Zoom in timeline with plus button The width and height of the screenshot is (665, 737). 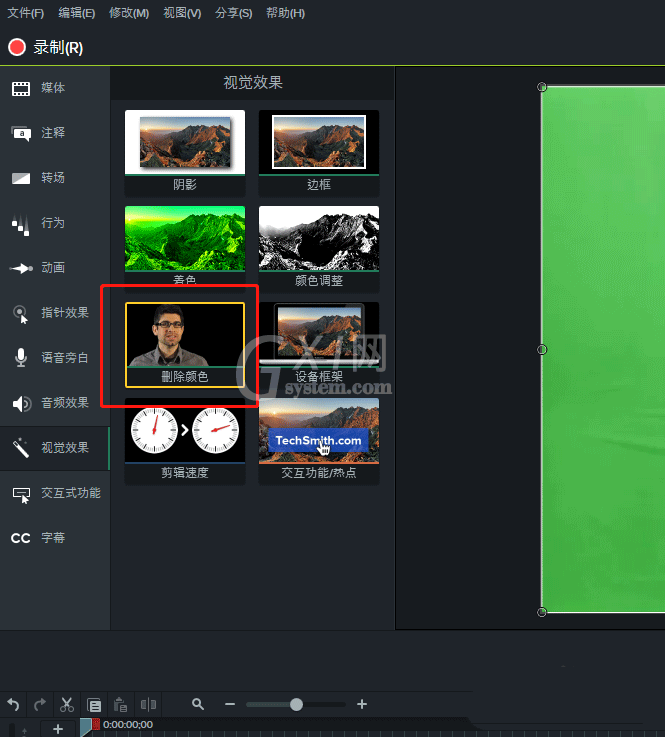click(x=362, y=704)
